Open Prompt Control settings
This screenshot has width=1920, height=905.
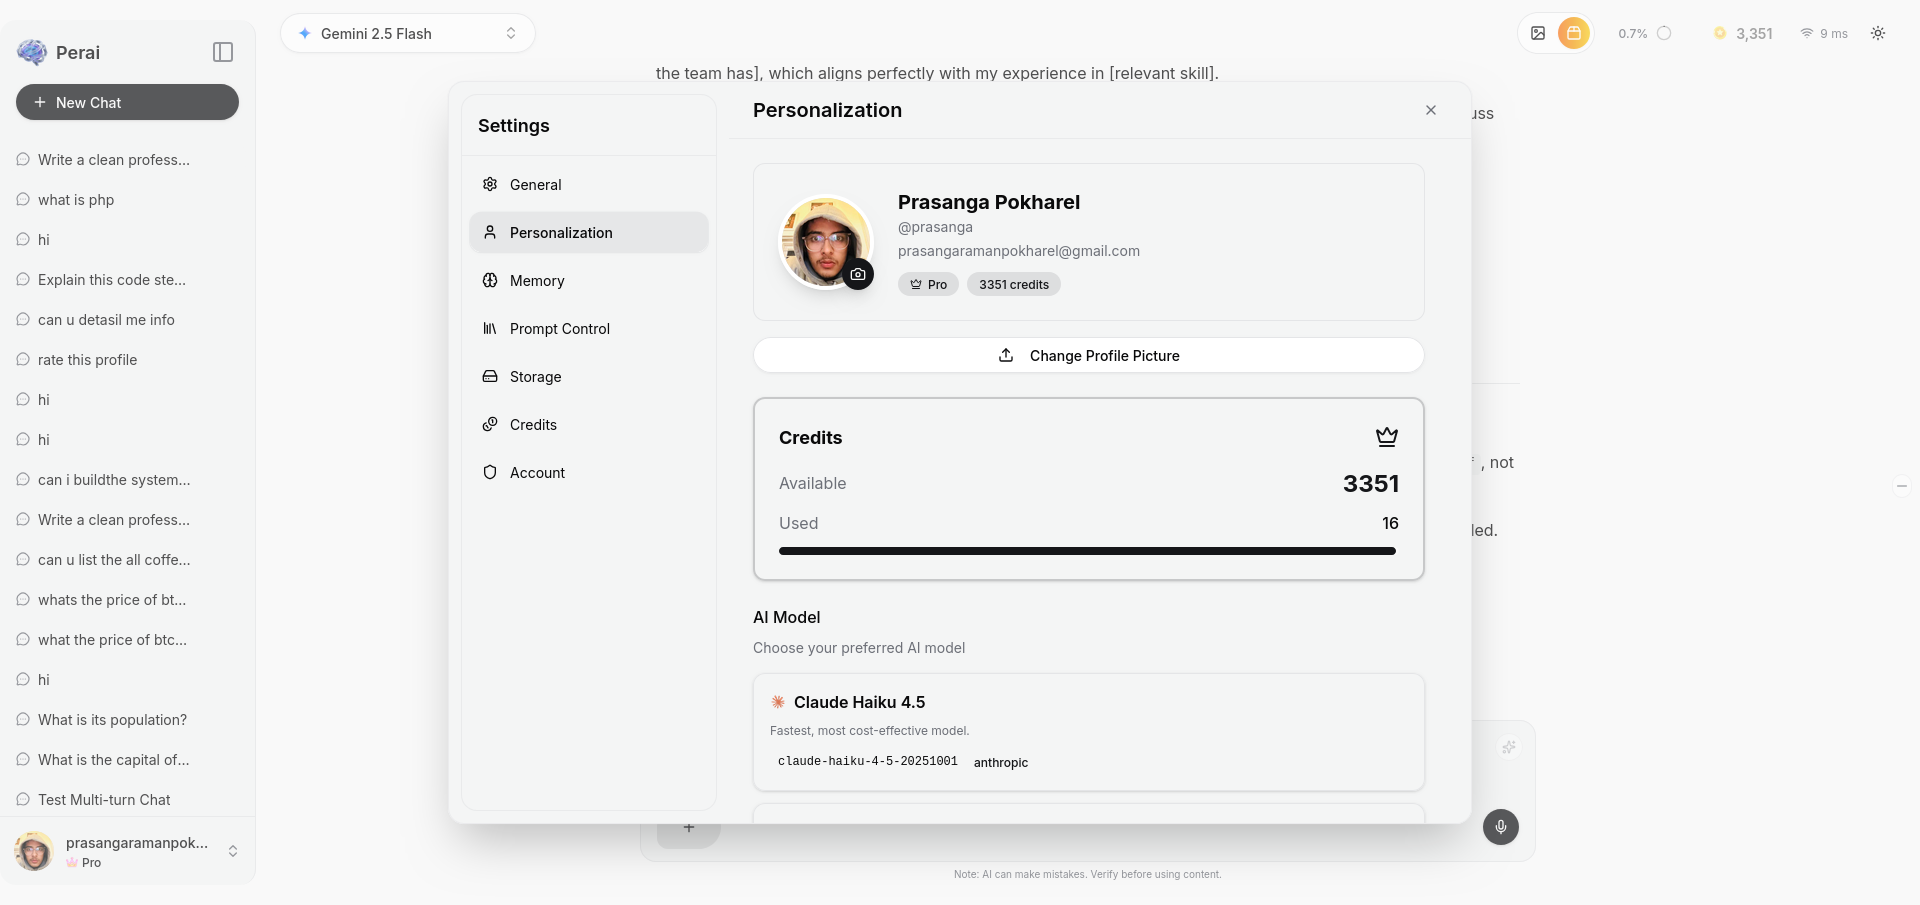[x=589, y=328]
